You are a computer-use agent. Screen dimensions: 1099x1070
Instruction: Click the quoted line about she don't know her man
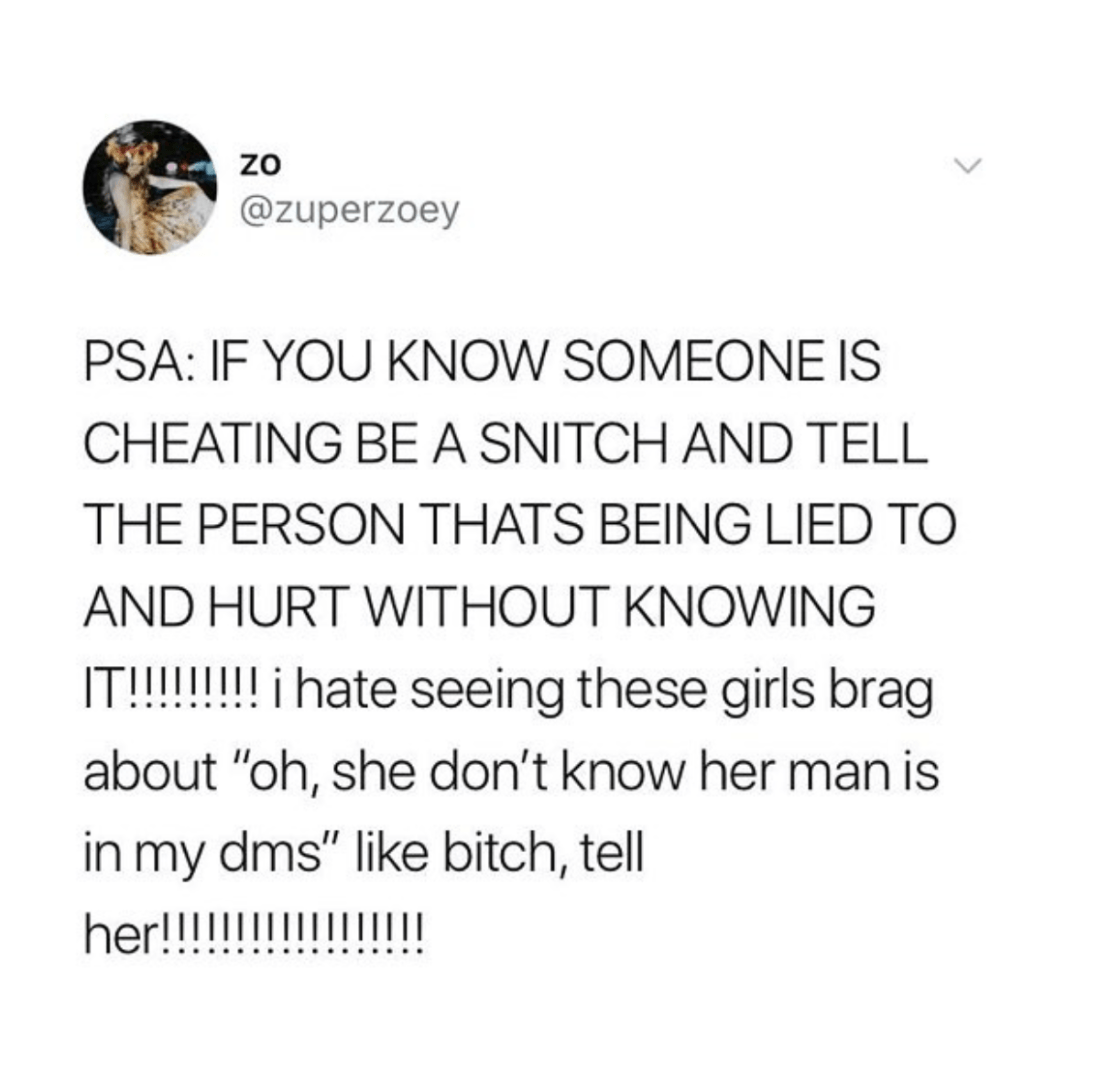tap(512, 771)
